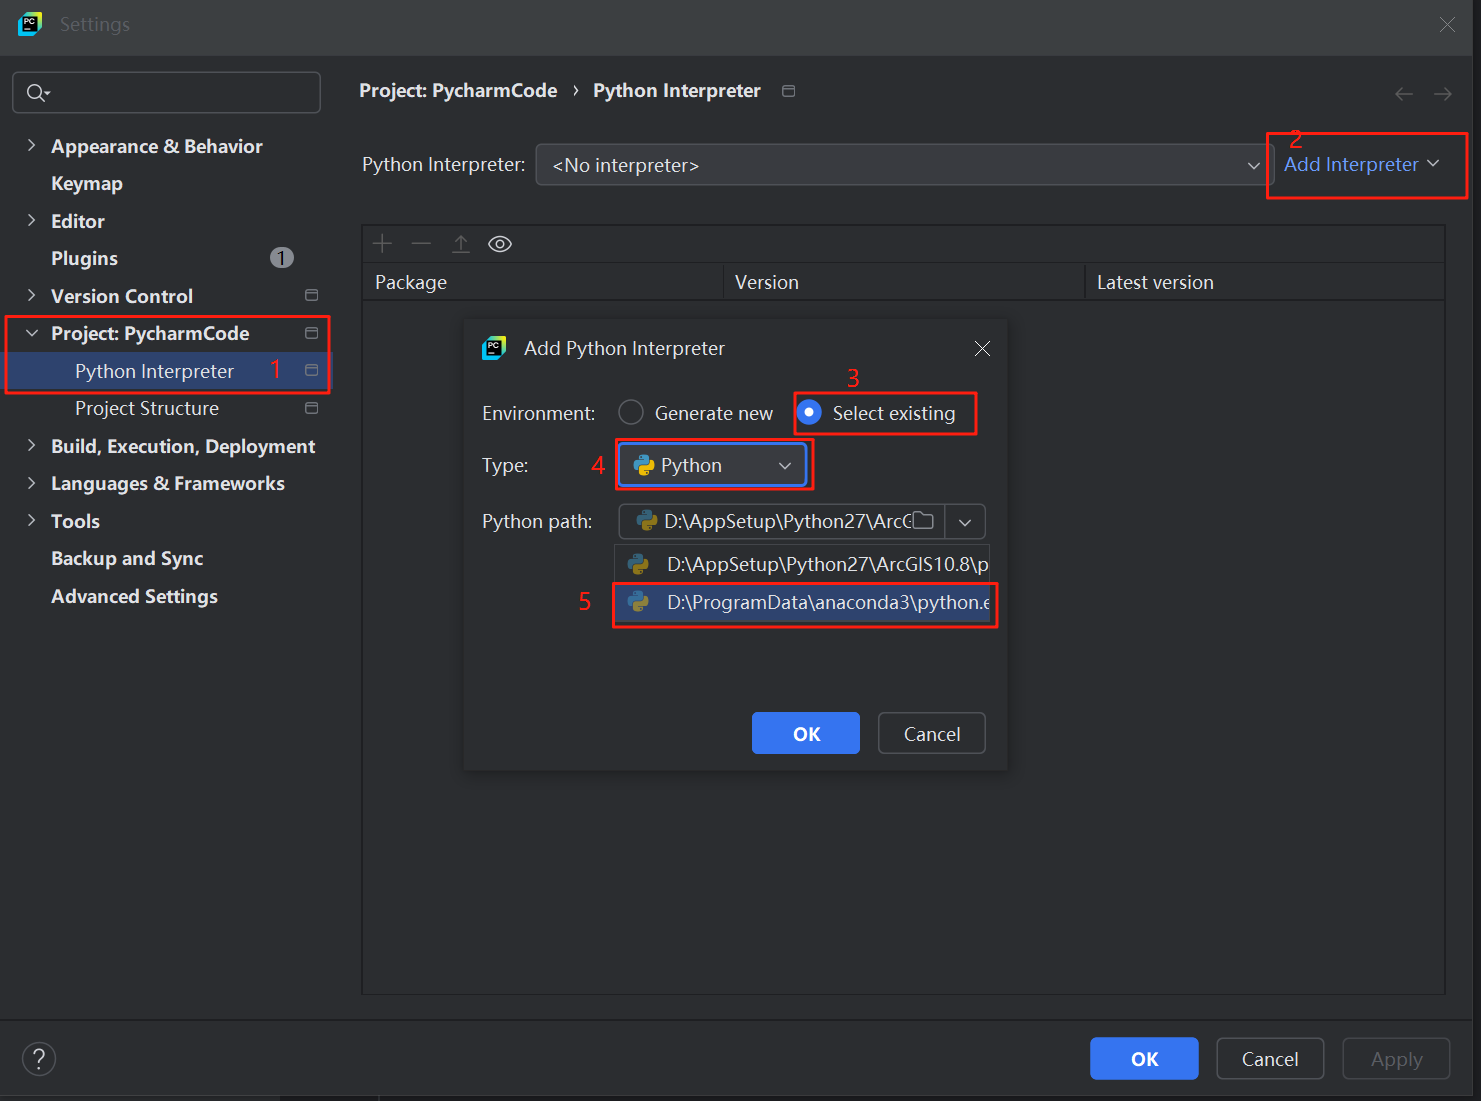The height and width of the screenshot is (1101, 1481).
Task: Click the forward navigation arrow
Action: pyautogui.click(x=1443, y=93)
